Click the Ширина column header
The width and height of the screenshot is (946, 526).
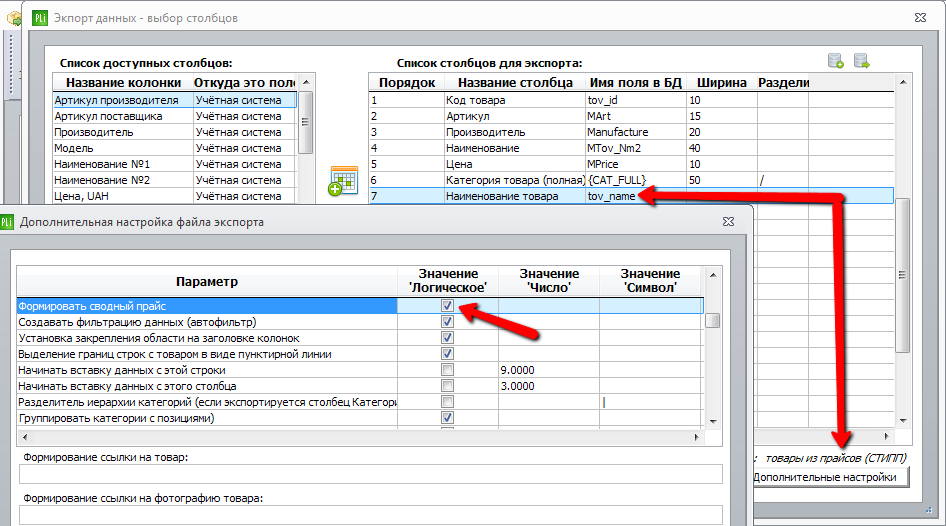click(722, 83)
